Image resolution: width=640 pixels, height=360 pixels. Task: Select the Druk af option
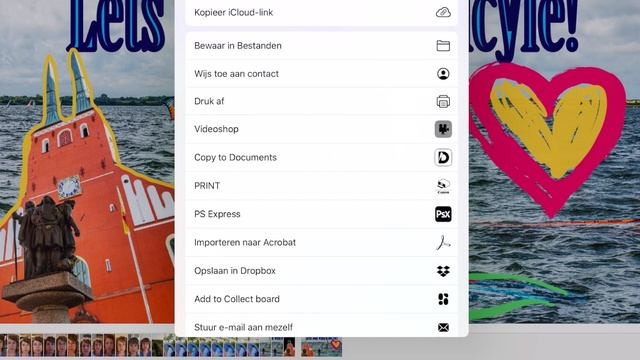point(321,101)
